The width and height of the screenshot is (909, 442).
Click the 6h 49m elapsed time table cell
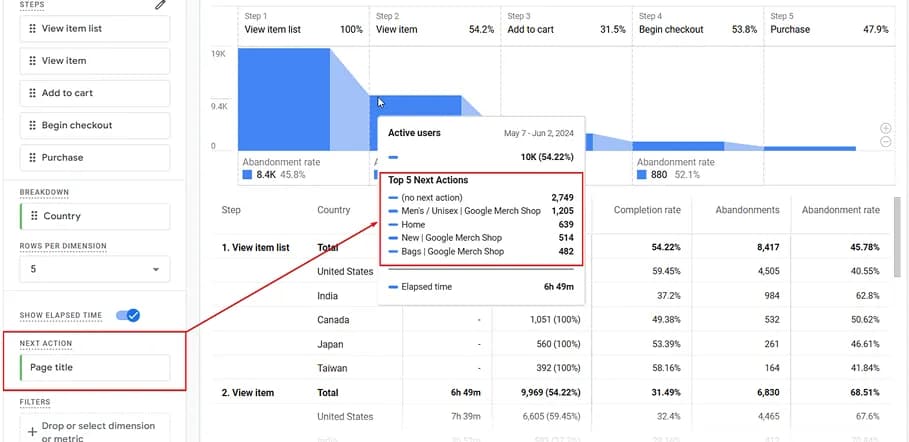click(466, 393)
